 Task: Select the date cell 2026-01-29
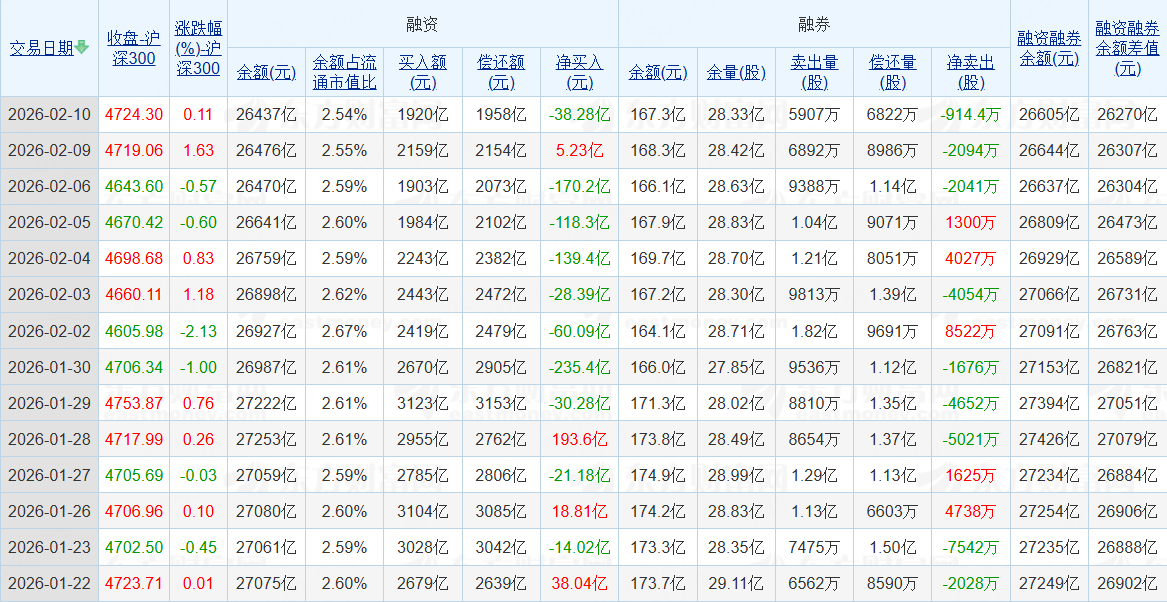click(49, 403)
